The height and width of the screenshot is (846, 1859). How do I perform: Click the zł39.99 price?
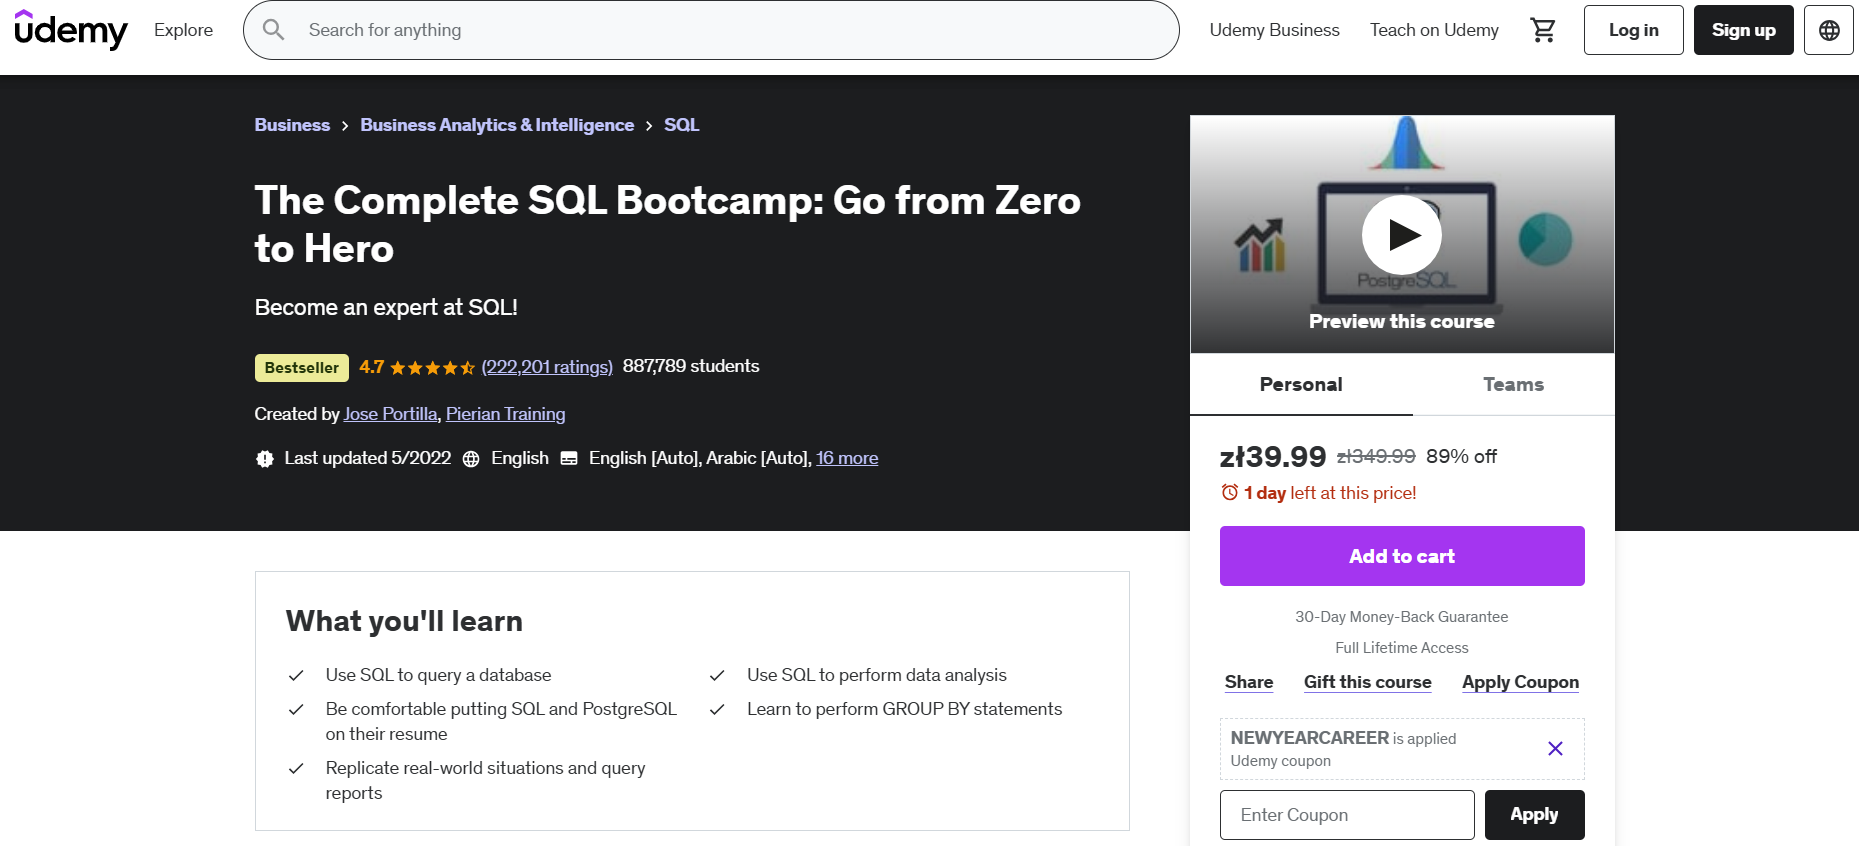click(x=1273, y=456)
